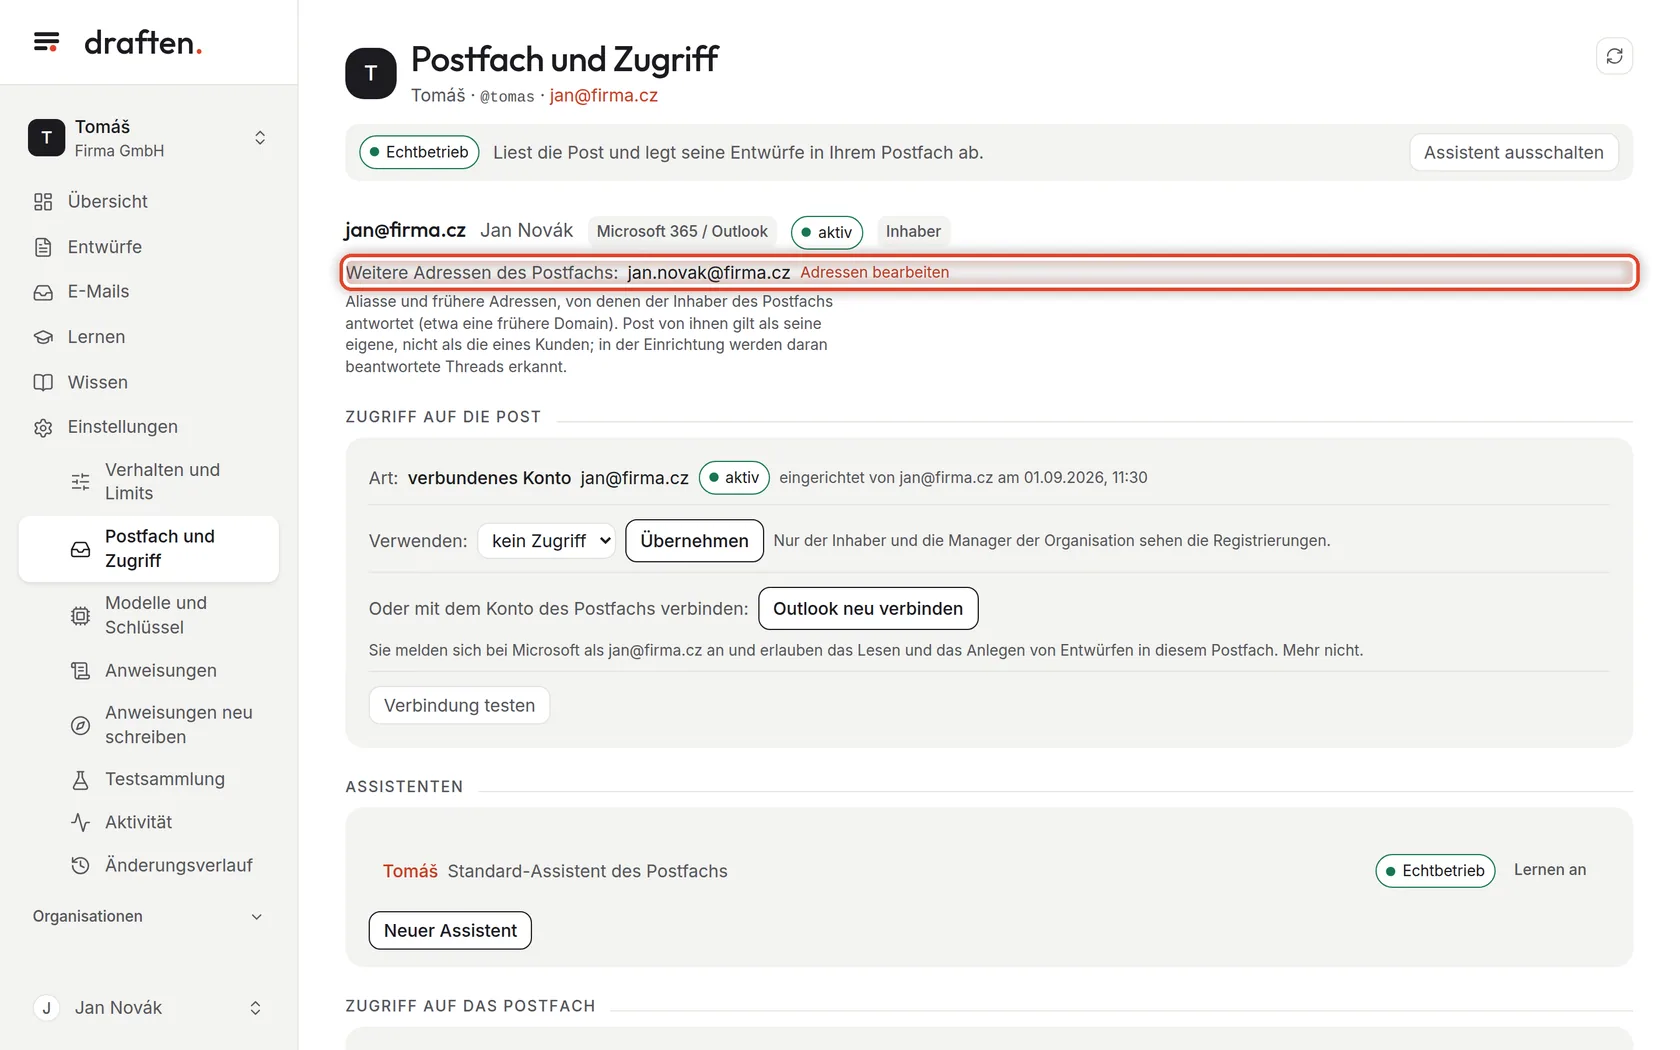
Task: Expand the Tomáš Firma GmbH workspace switcher
Action: (148, 138)
